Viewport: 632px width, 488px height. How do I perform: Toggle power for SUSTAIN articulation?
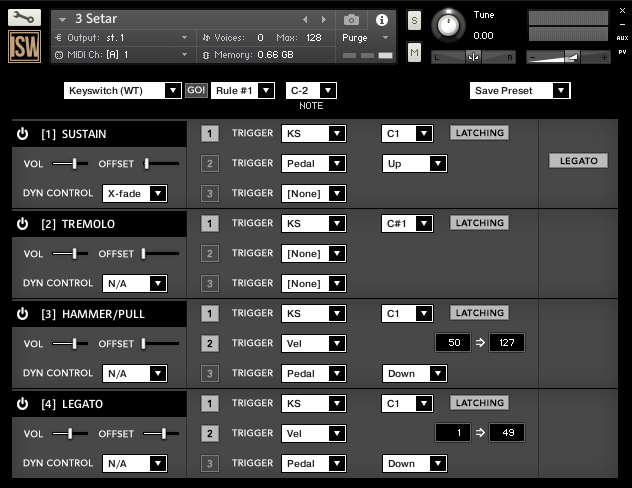click(22, 134)
